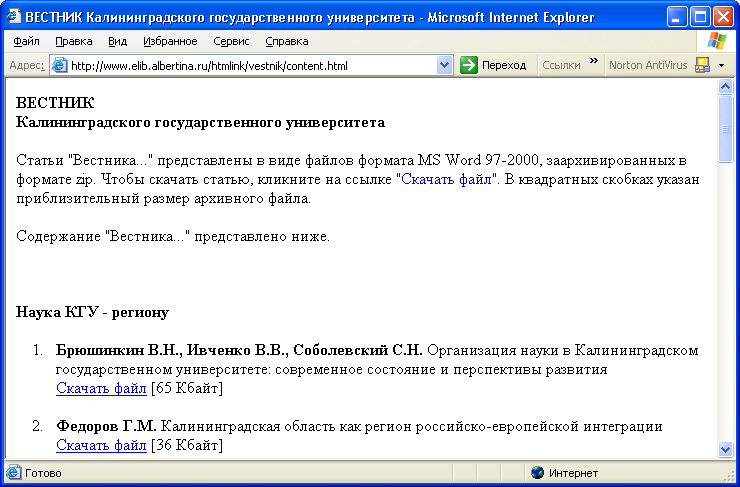Open the Справка menu

(x=287, y=42)
